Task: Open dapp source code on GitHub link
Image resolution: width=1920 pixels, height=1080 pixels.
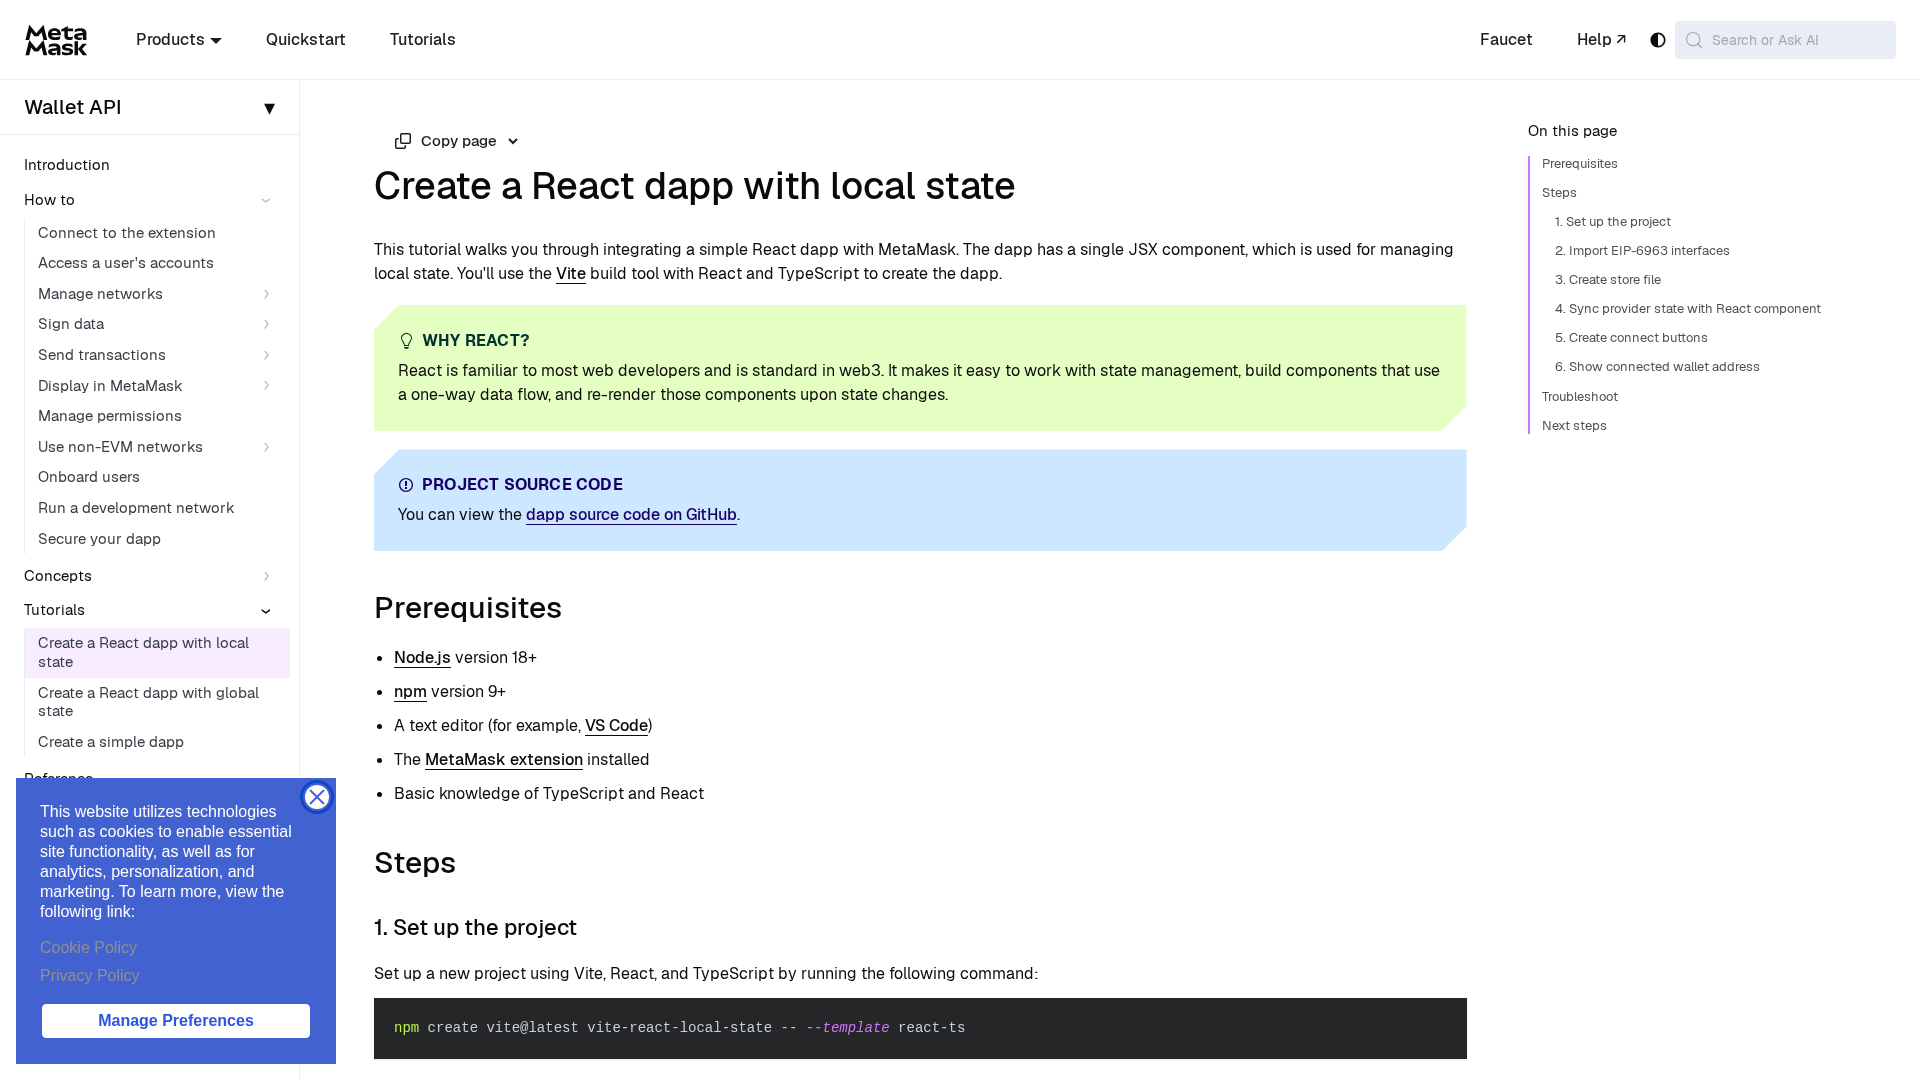Action: coord(631,515)
